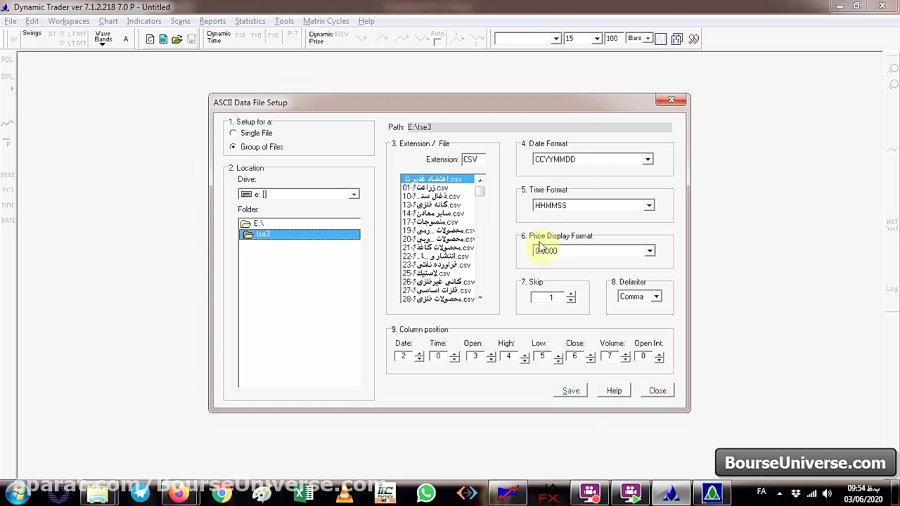Open the Indicators menu
Screen dimensions: 900x506
tap(144, 21)
